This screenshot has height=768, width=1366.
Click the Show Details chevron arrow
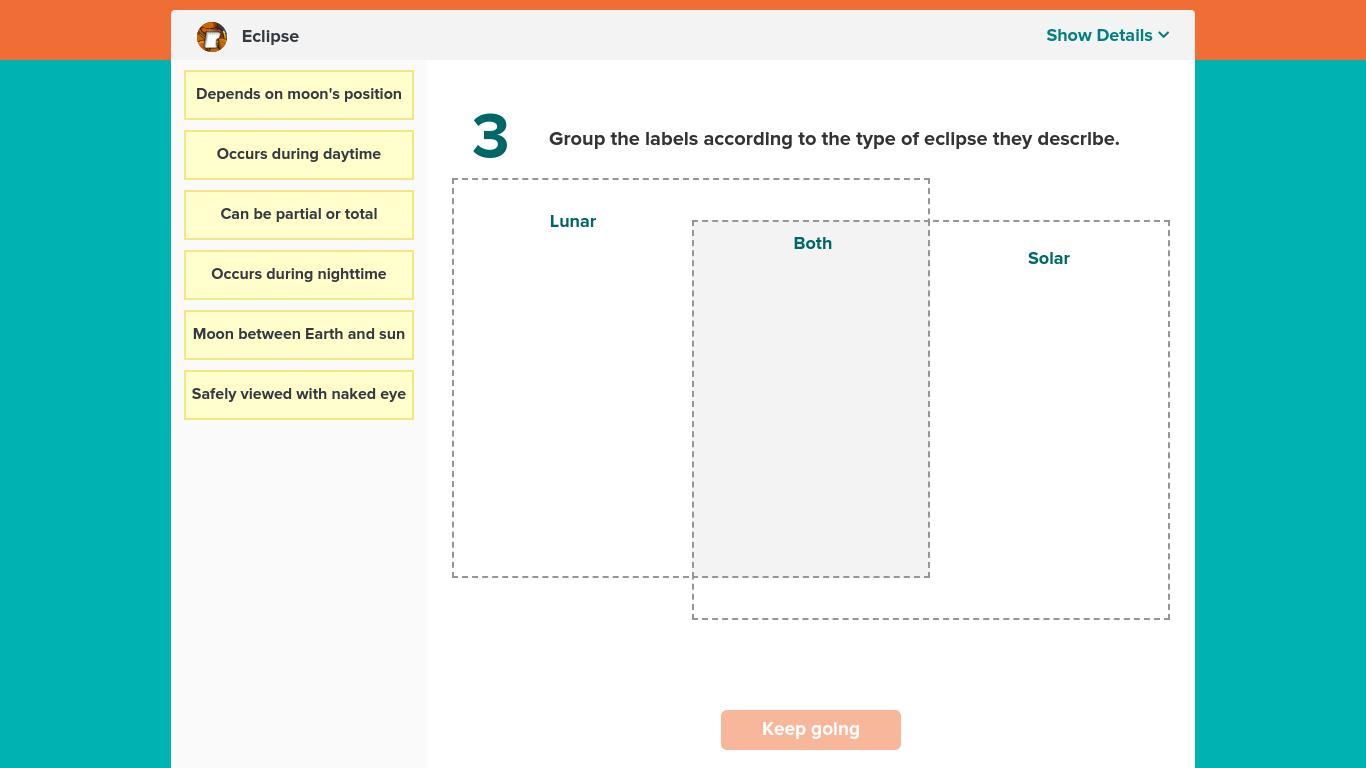pos(1164,35)
